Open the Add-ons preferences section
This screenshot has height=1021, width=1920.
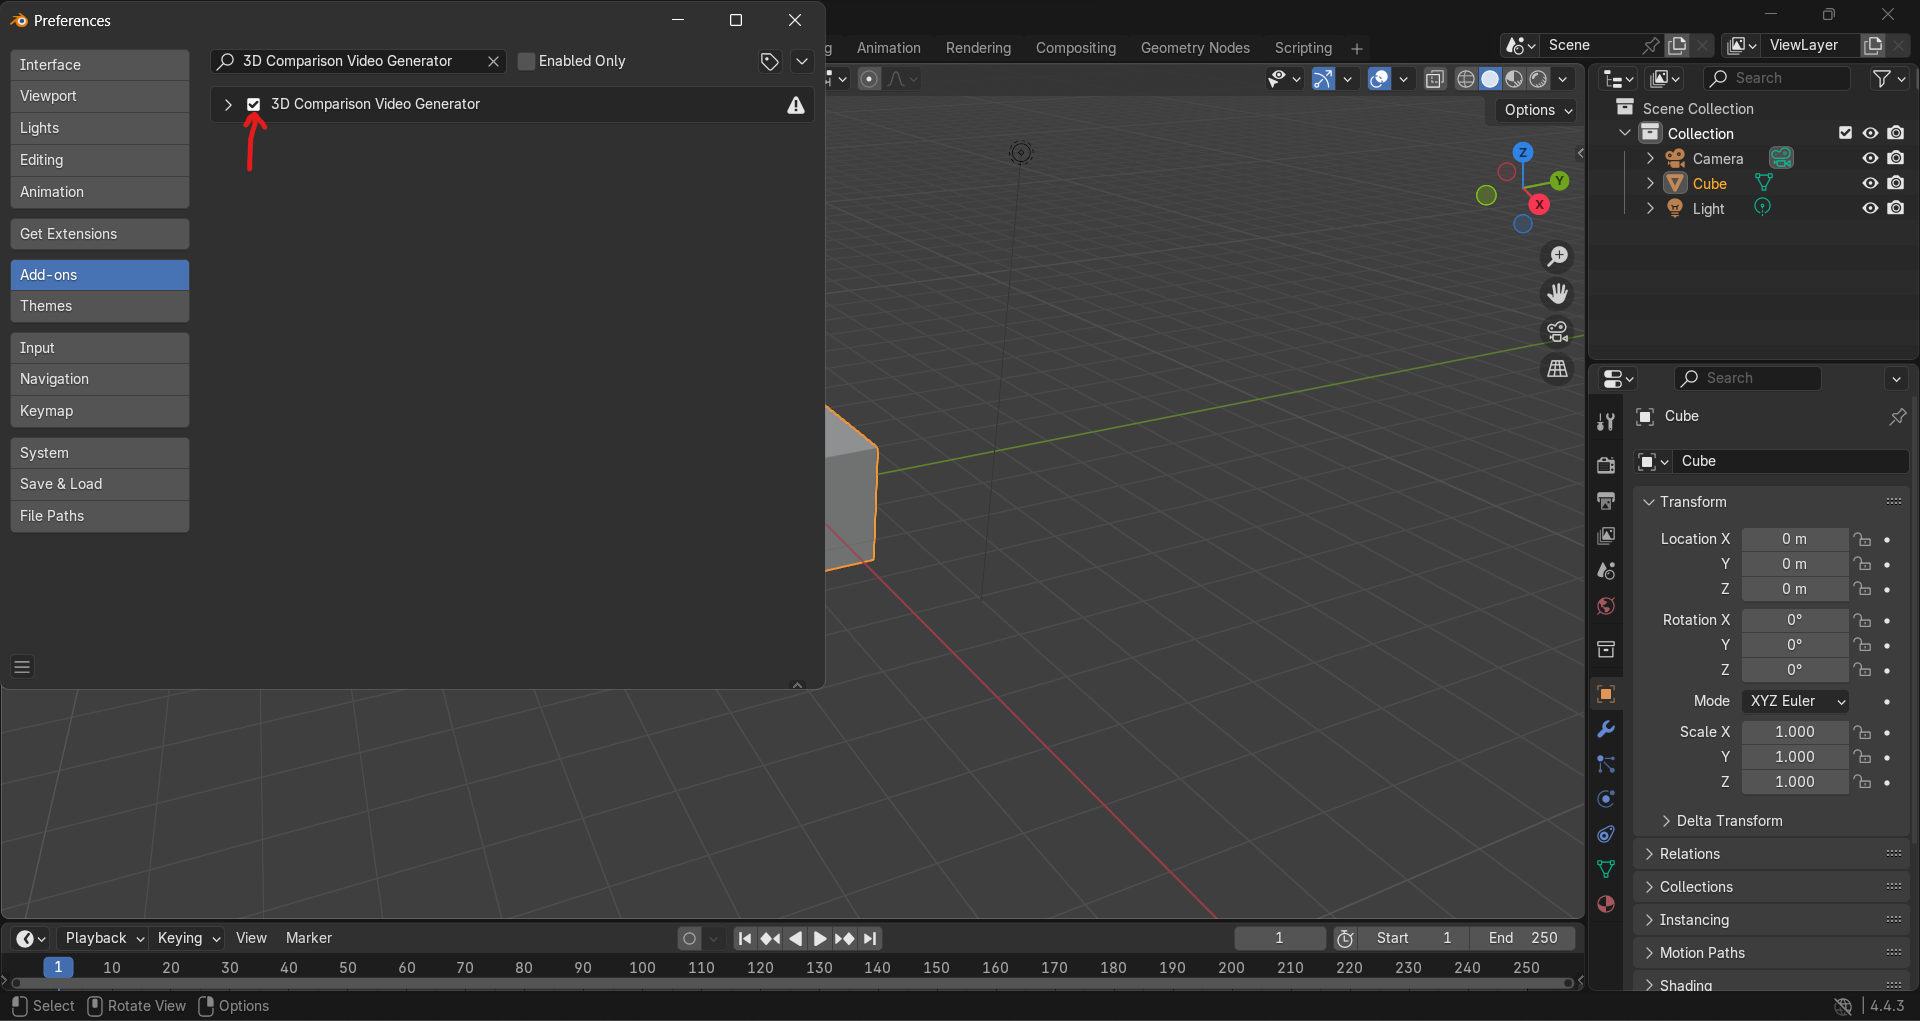[x=100, y=275]
